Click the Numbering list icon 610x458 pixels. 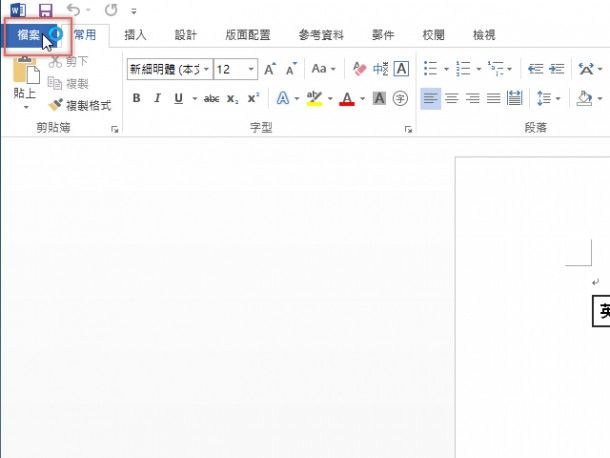tap(463, 69)
